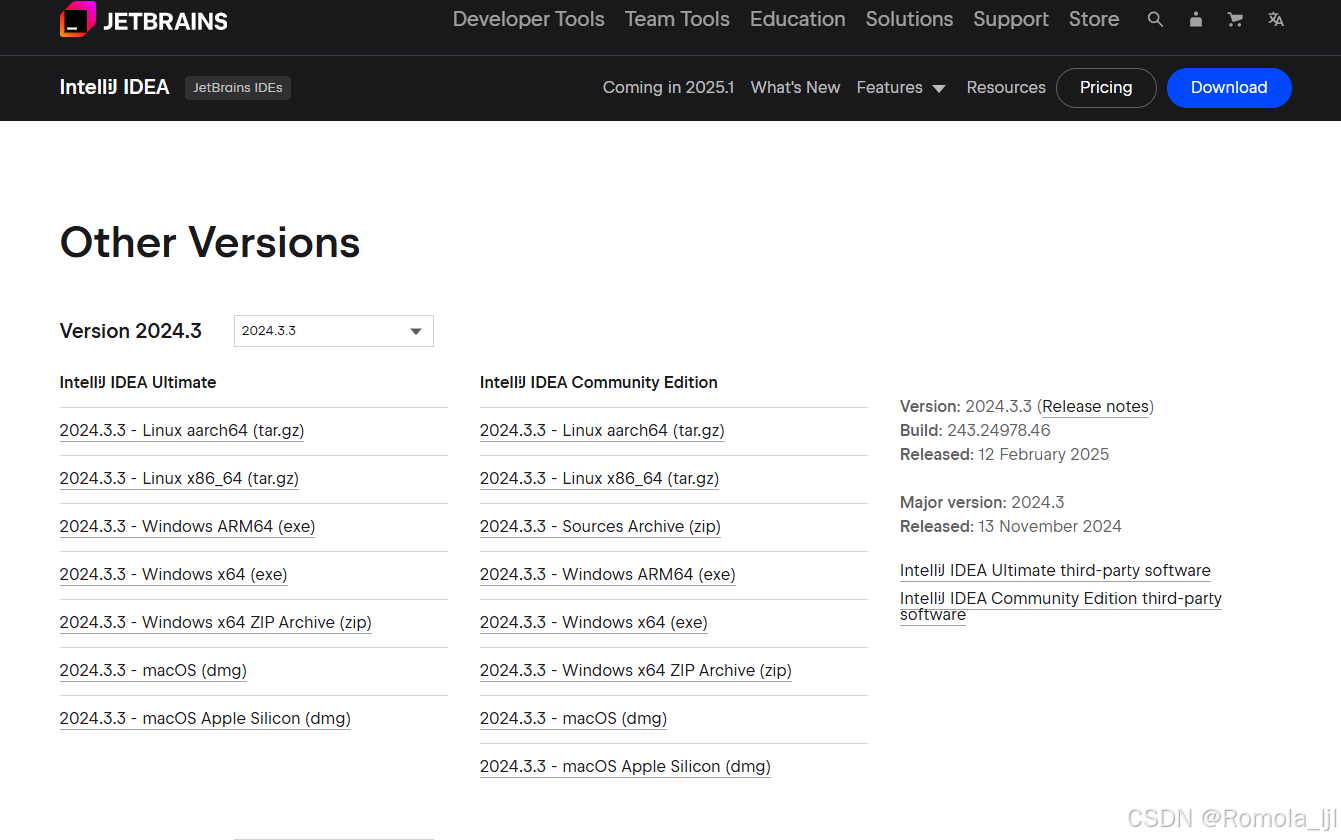The height and width of the screenshot is (840, 1341).
Task: Open the What's New page
Action: click(x=795, y=87)
